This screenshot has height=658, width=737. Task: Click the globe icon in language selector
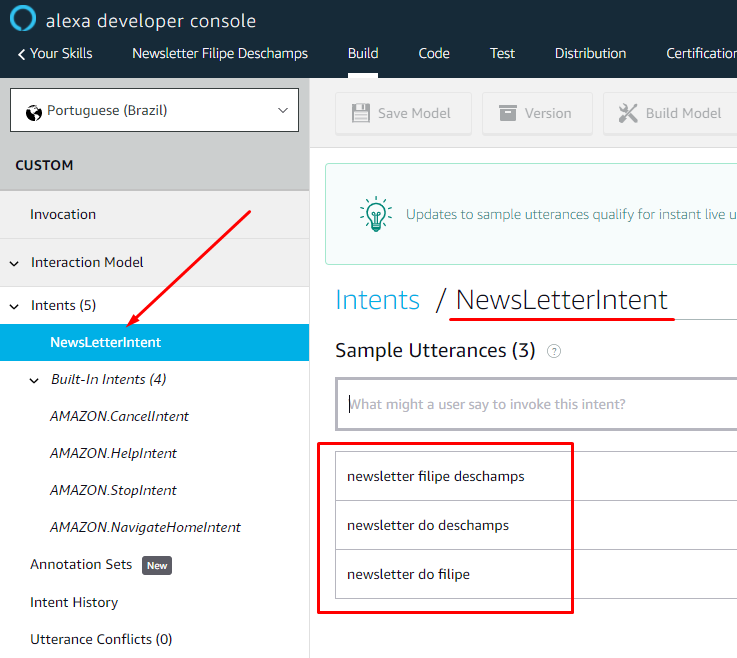(34, 111)
